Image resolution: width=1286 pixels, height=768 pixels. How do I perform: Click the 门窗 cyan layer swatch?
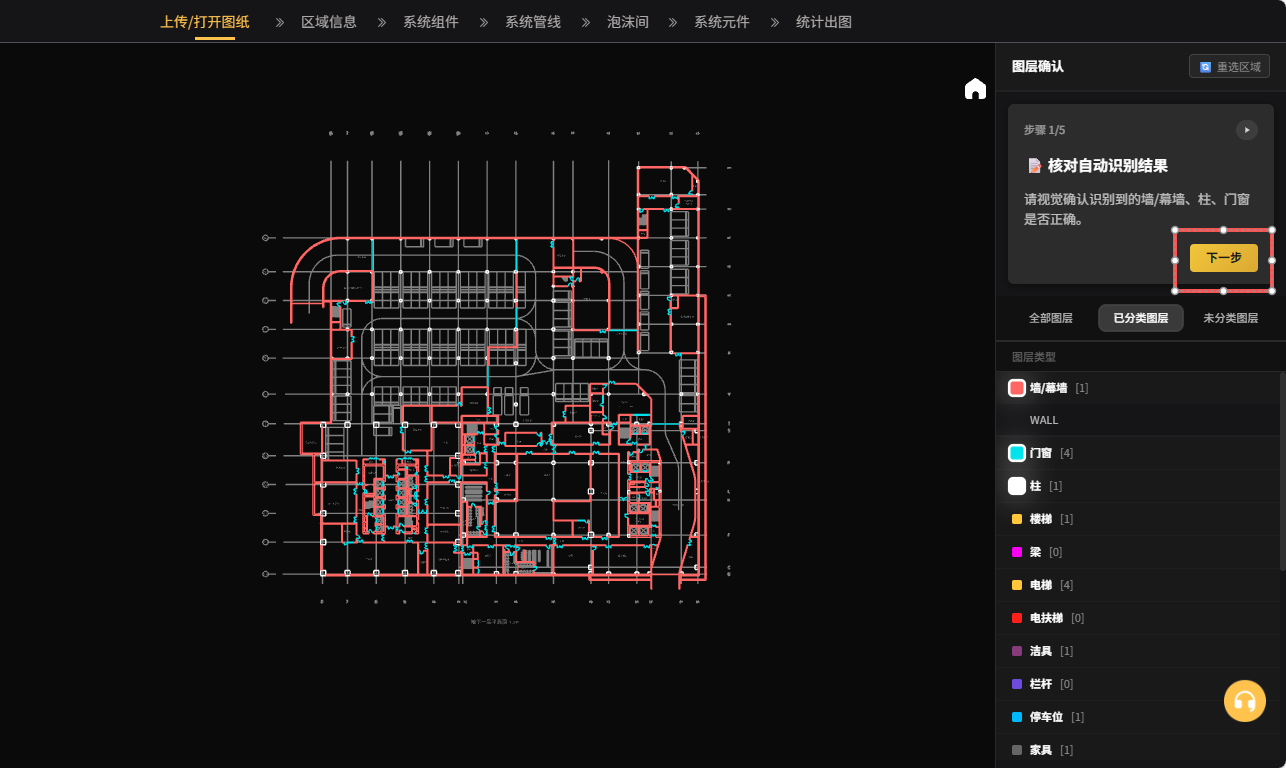[x=1017, y=453]
